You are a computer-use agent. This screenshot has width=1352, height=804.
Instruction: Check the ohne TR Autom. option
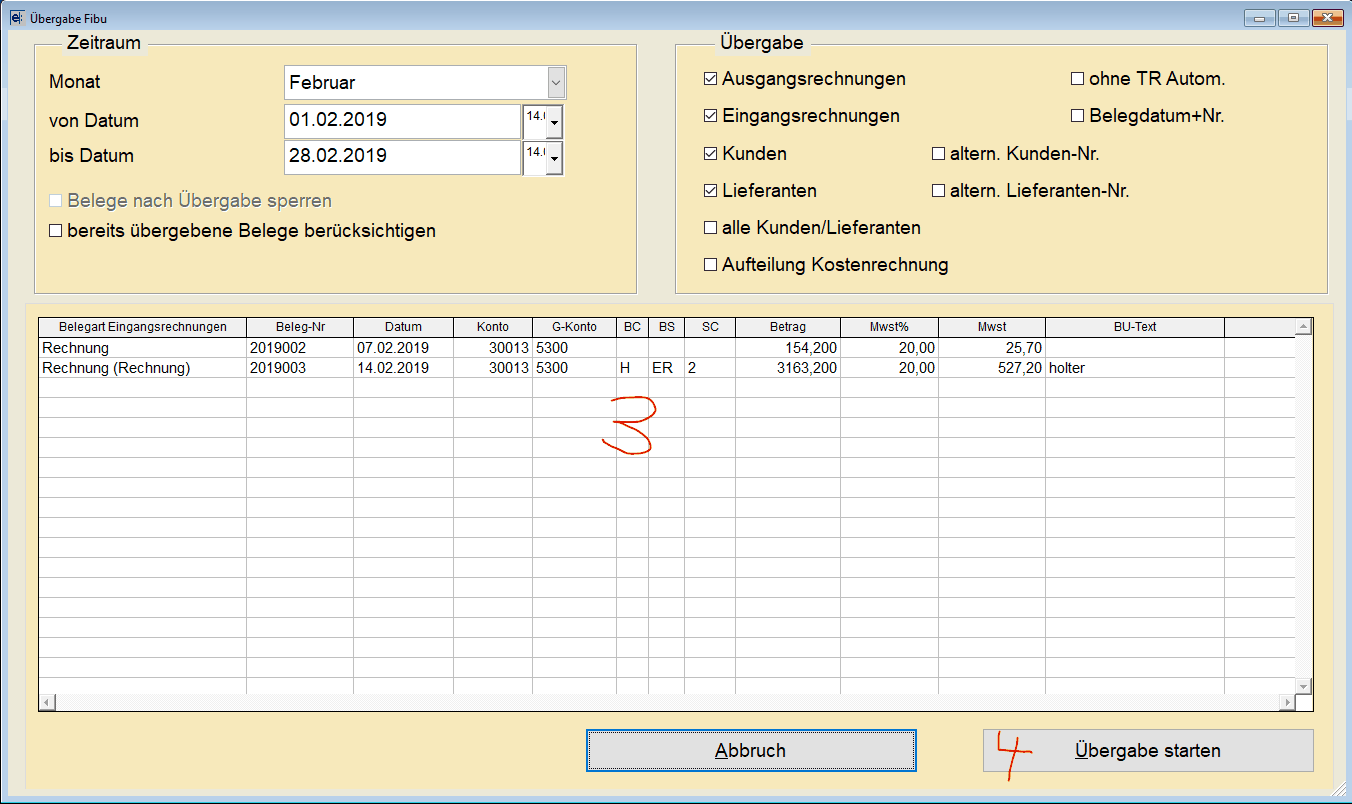tap(1078, 79)
